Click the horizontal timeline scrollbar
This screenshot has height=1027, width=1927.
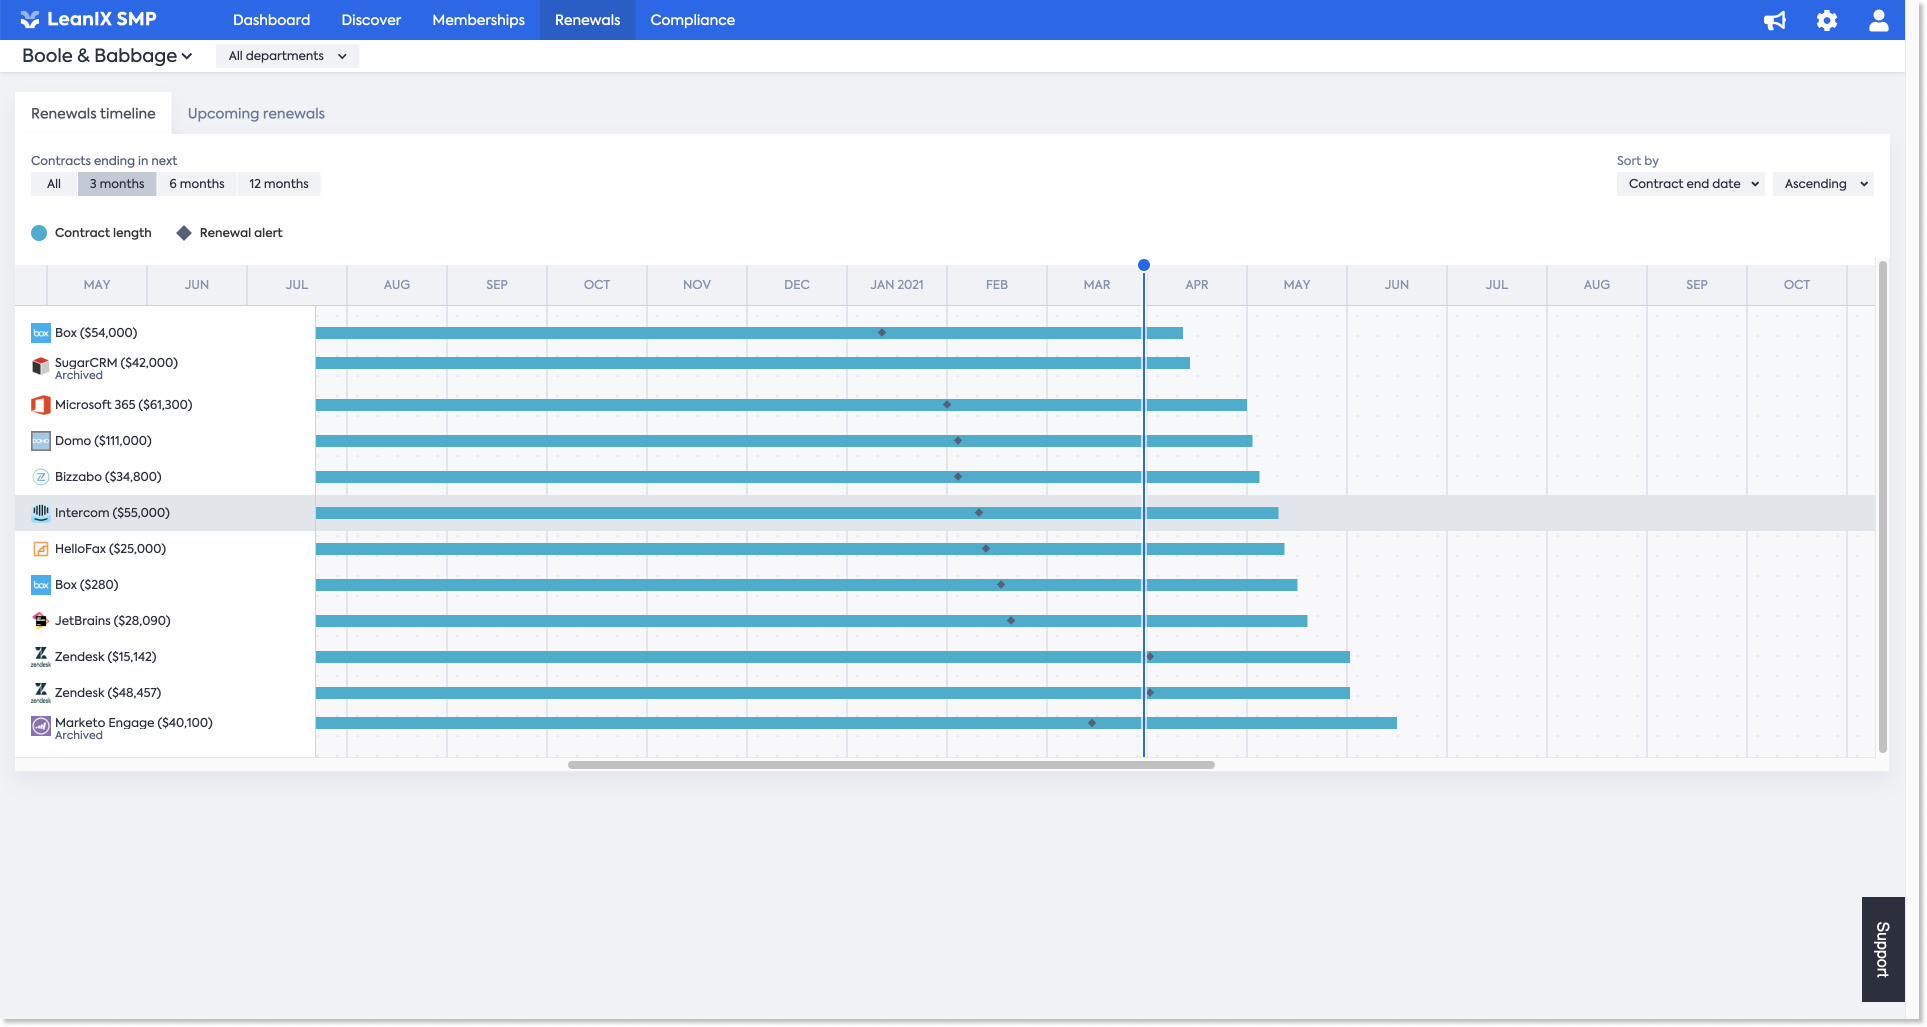[891, 765]
